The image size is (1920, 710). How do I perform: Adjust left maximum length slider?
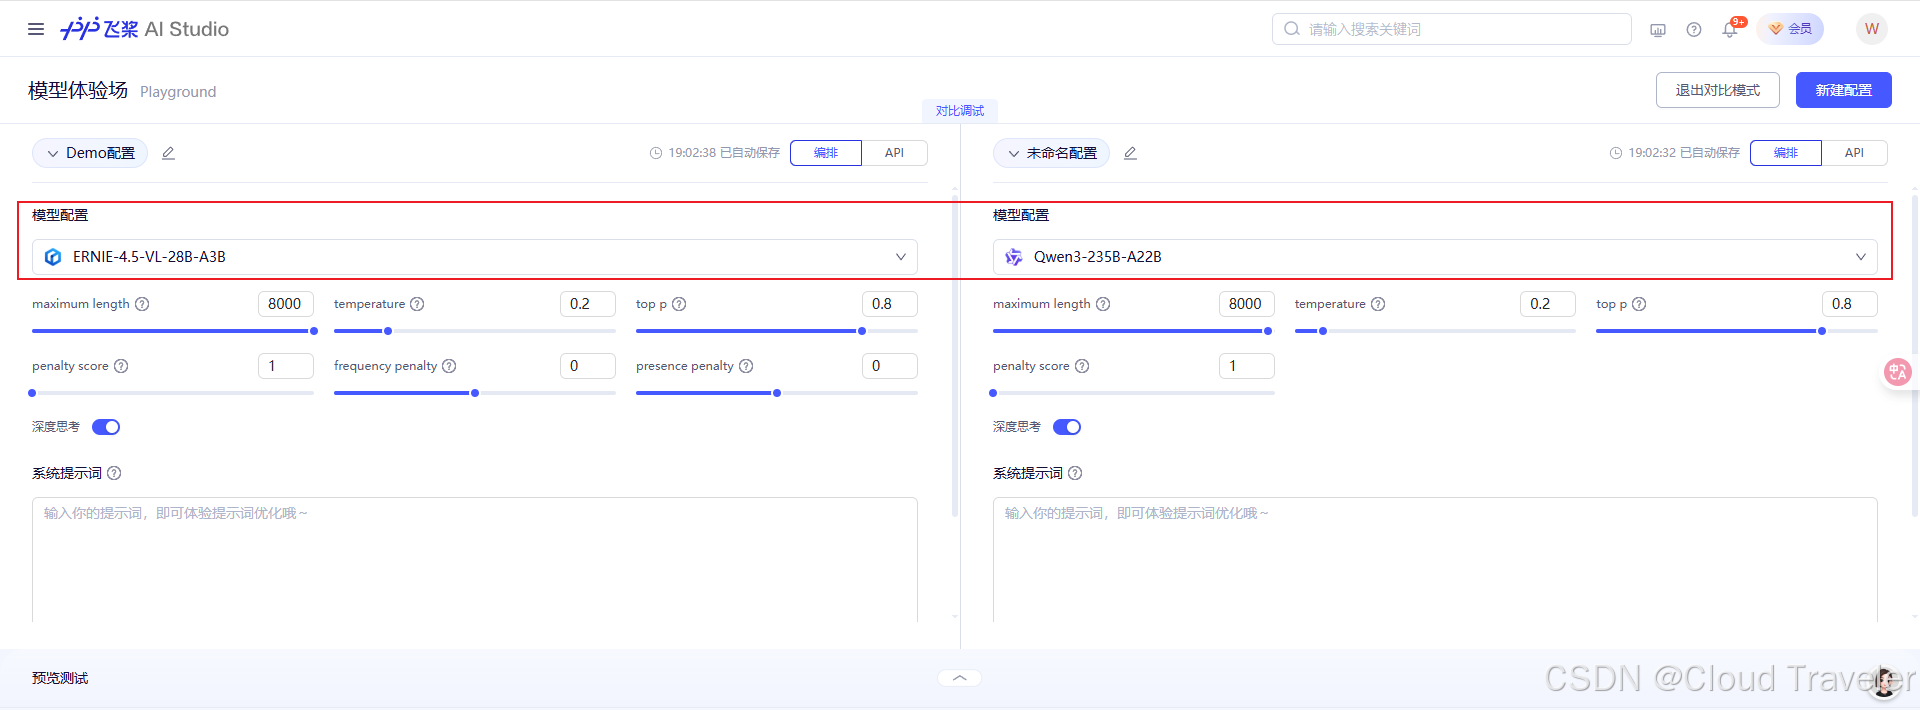(173, 331)
